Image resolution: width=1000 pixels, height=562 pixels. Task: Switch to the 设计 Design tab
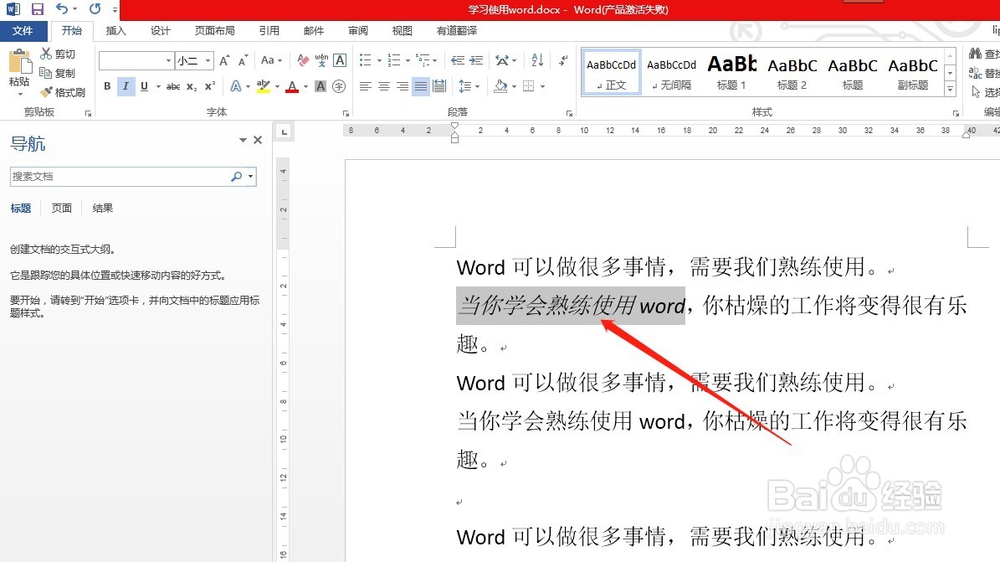(x=160, y=31)
